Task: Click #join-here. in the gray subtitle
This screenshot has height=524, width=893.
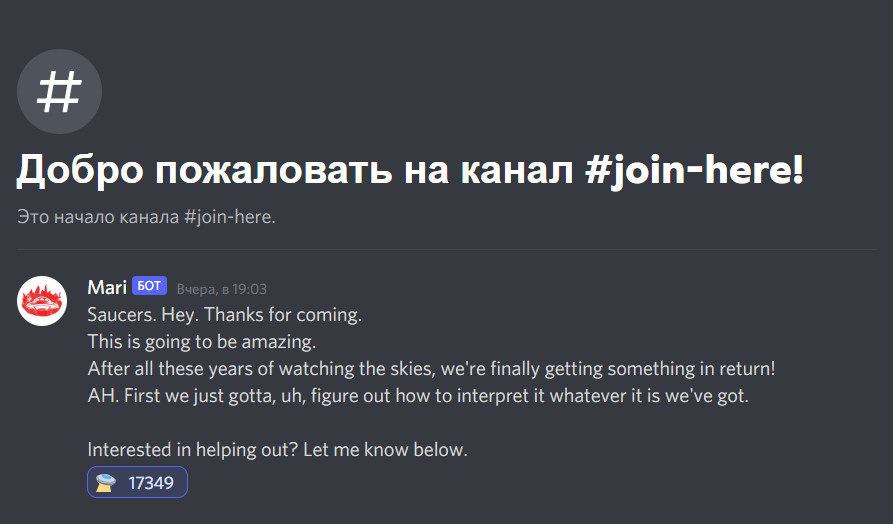Action: [229, 217]
